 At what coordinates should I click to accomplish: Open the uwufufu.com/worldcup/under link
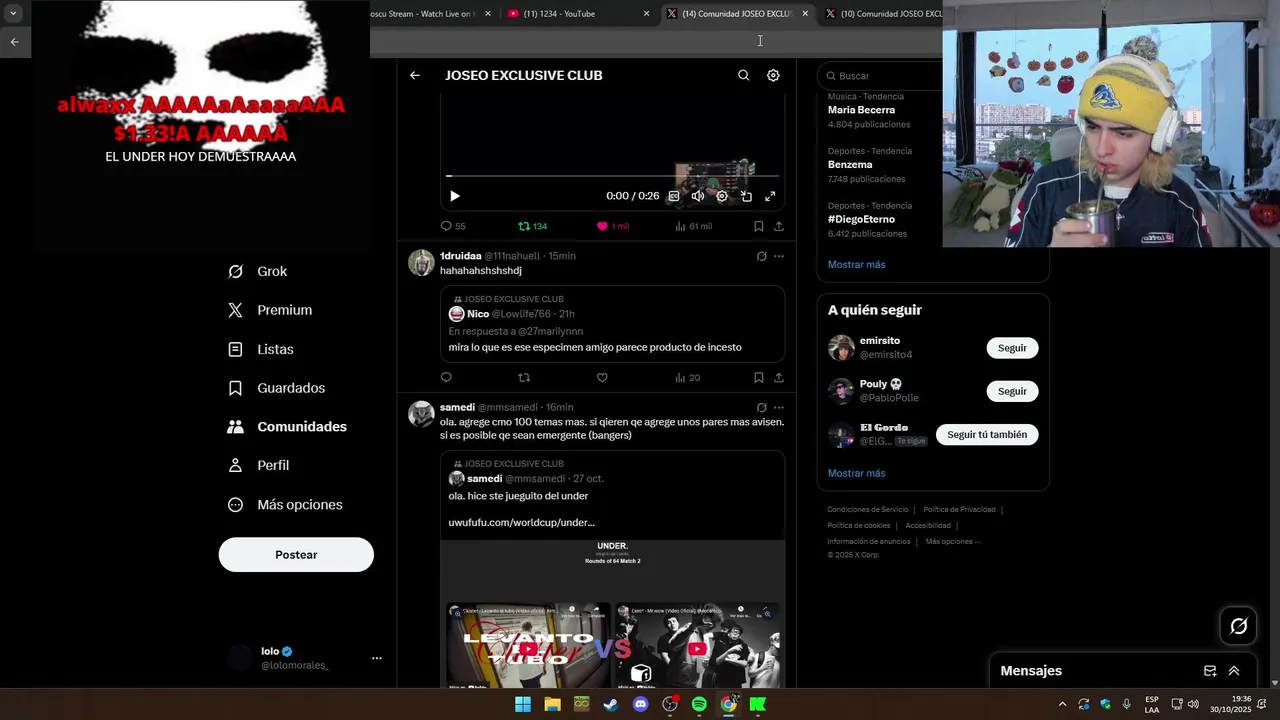[521, 522]
